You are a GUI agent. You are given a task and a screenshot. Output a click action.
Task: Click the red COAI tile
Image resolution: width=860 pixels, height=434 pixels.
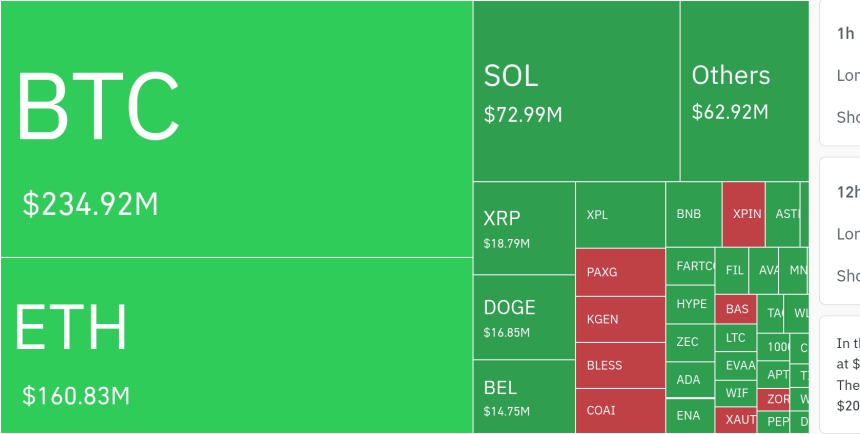tap(620, 411)
